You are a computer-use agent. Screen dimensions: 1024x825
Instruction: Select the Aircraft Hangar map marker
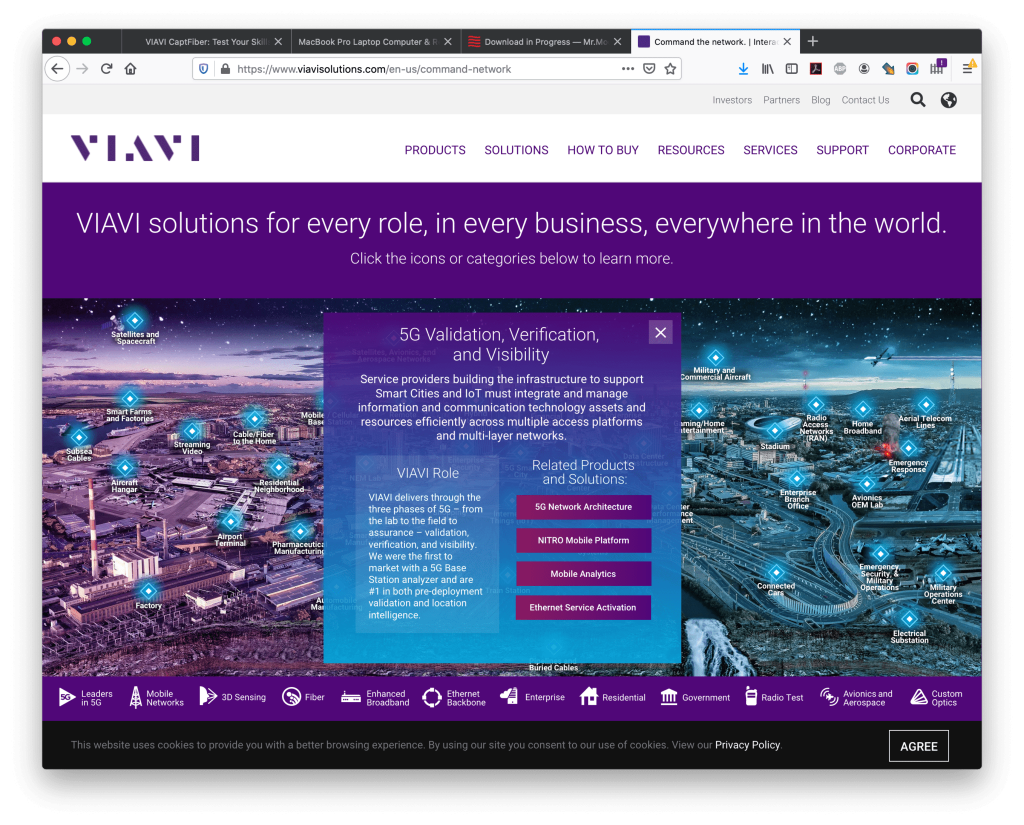[x=125, y=467]
